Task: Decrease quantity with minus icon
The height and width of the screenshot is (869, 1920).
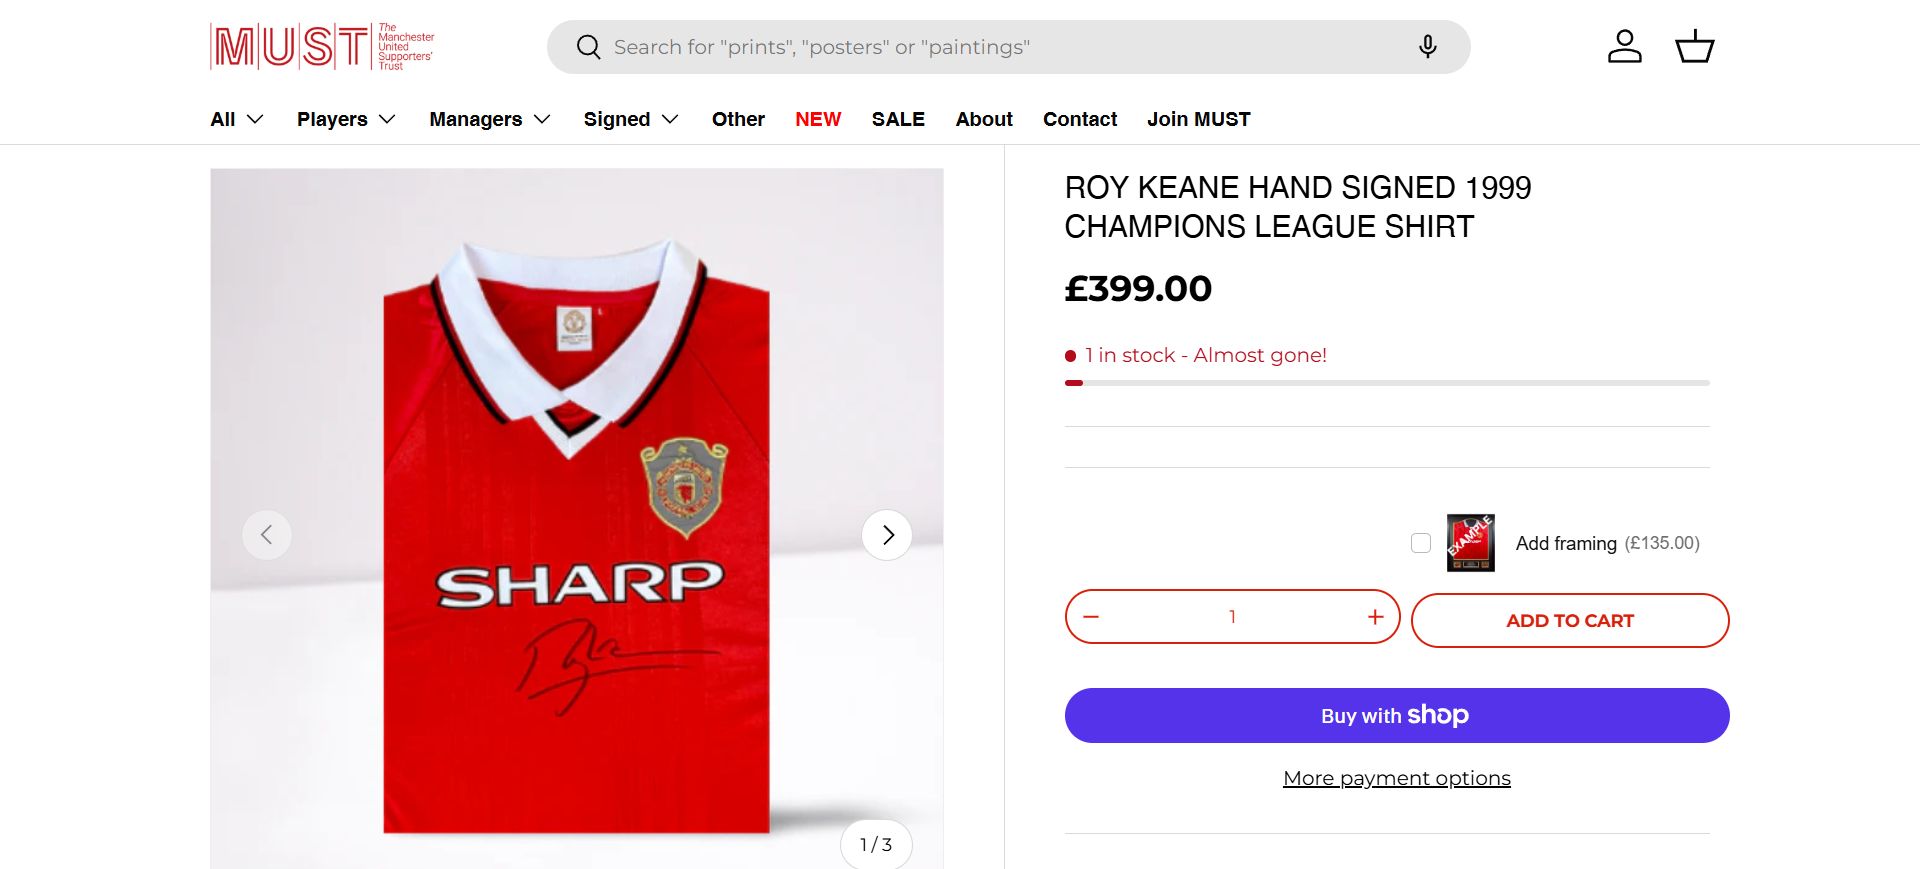Action: 1091,617
